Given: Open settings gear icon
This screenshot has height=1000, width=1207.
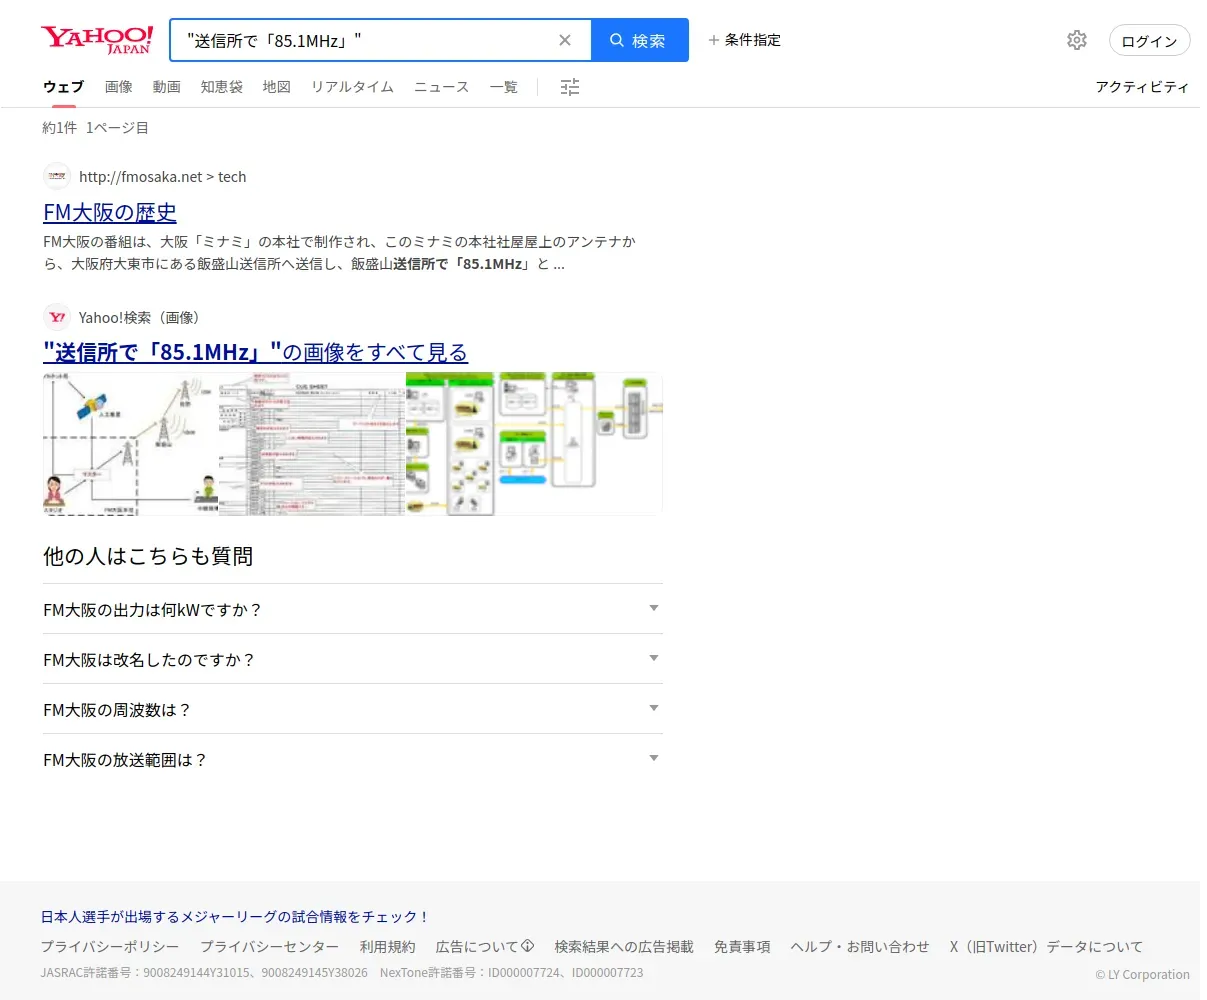Looking at the screenshot, I should (1077, 40).
